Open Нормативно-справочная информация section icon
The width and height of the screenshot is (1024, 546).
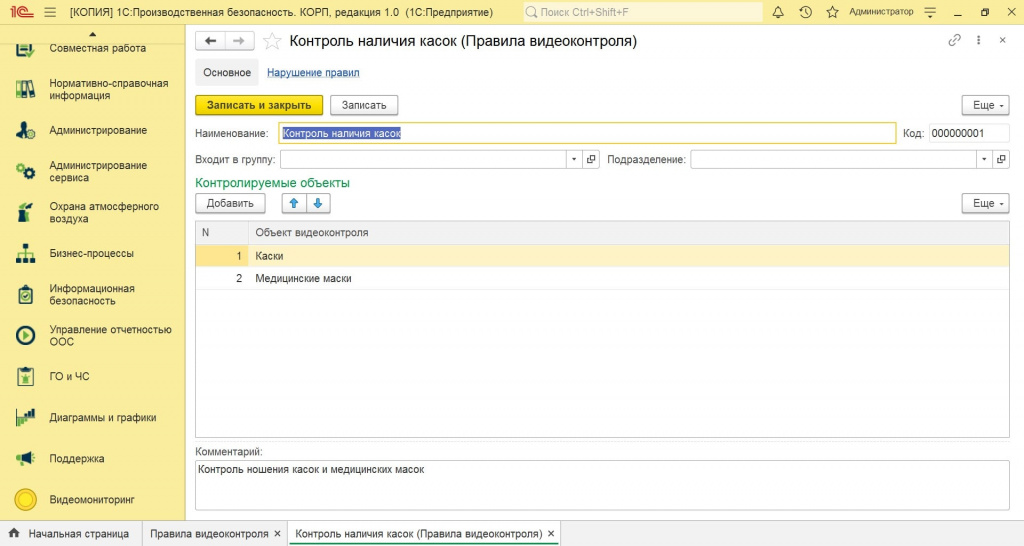click(x=25, y=89)
